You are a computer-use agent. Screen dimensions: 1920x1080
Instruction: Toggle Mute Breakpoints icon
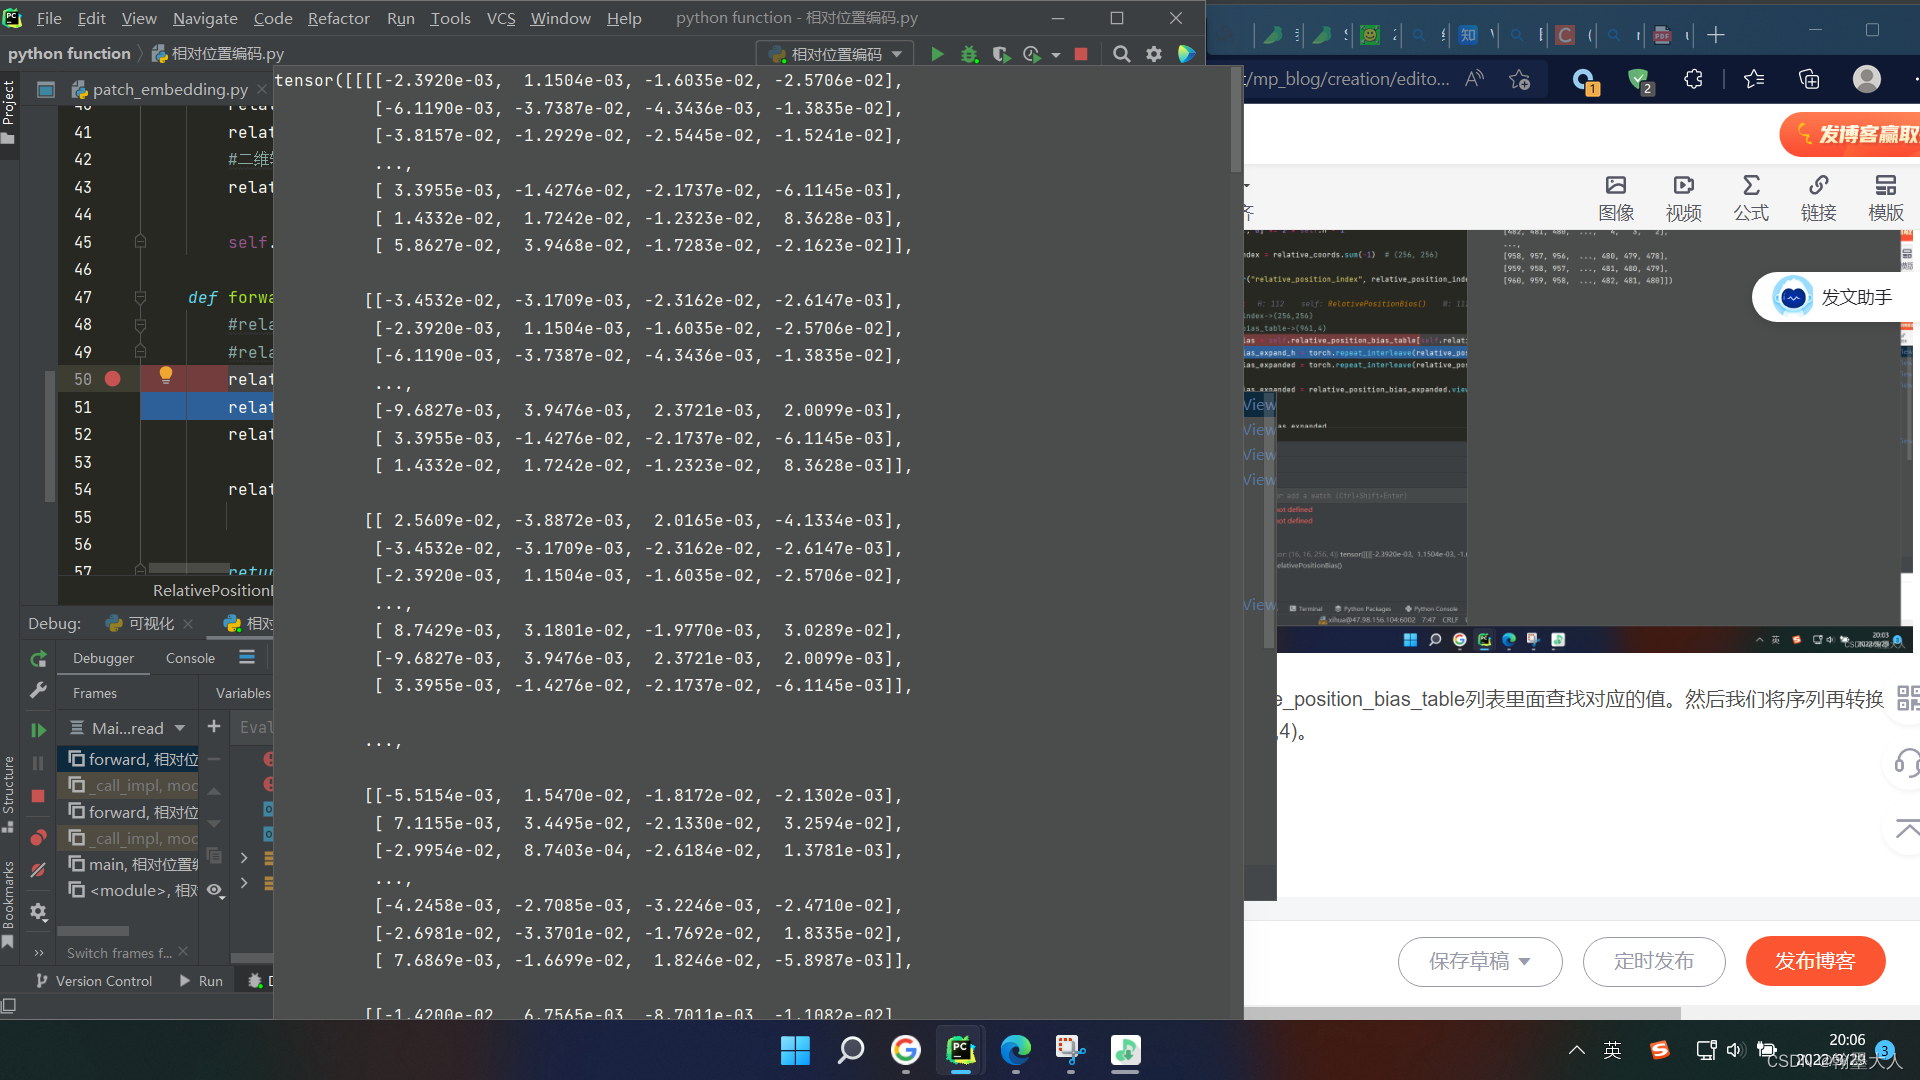pos(38,870)
